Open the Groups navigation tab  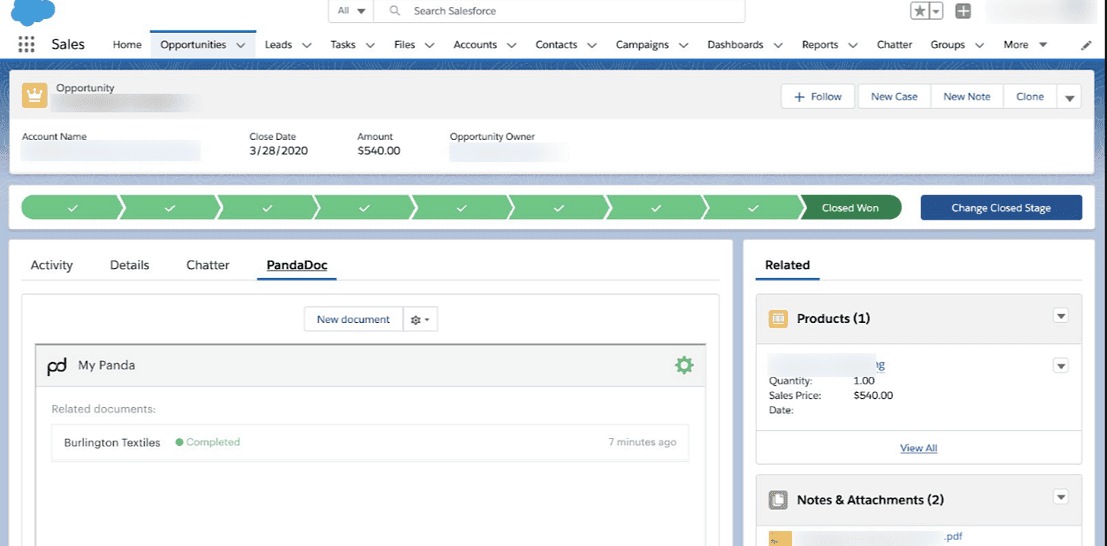click(947, 44)
